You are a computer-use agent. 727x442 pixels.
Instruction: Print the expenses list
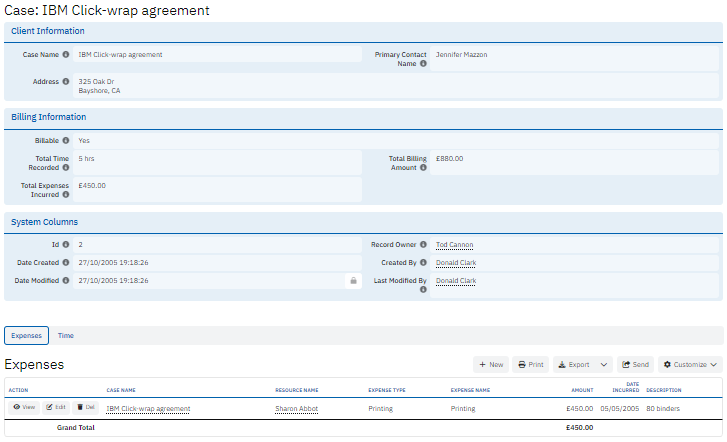click(x=531, y=365)
